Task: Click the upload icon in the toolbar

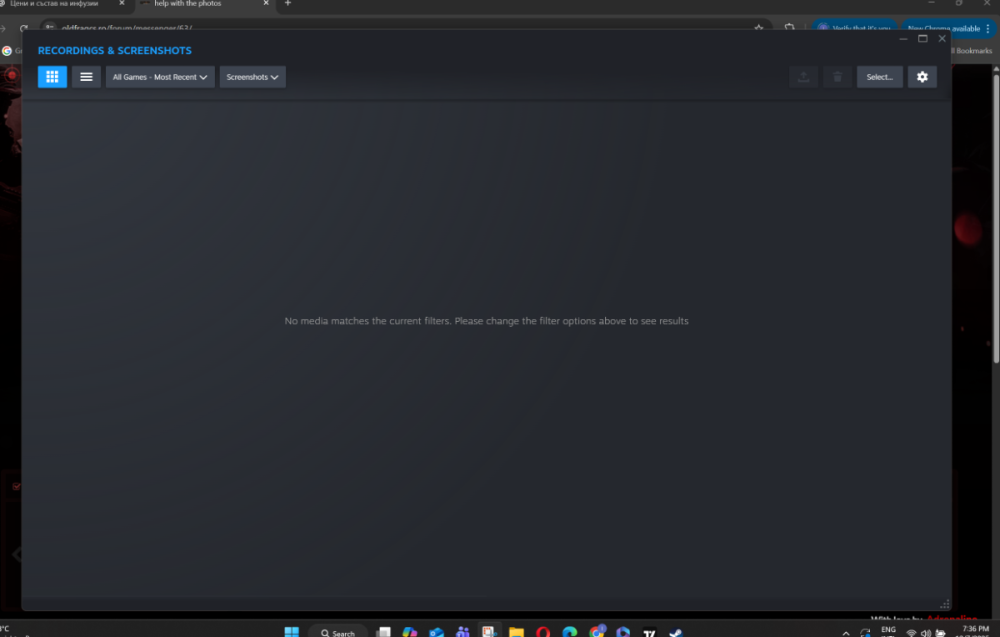Action: tap(803, 77)
